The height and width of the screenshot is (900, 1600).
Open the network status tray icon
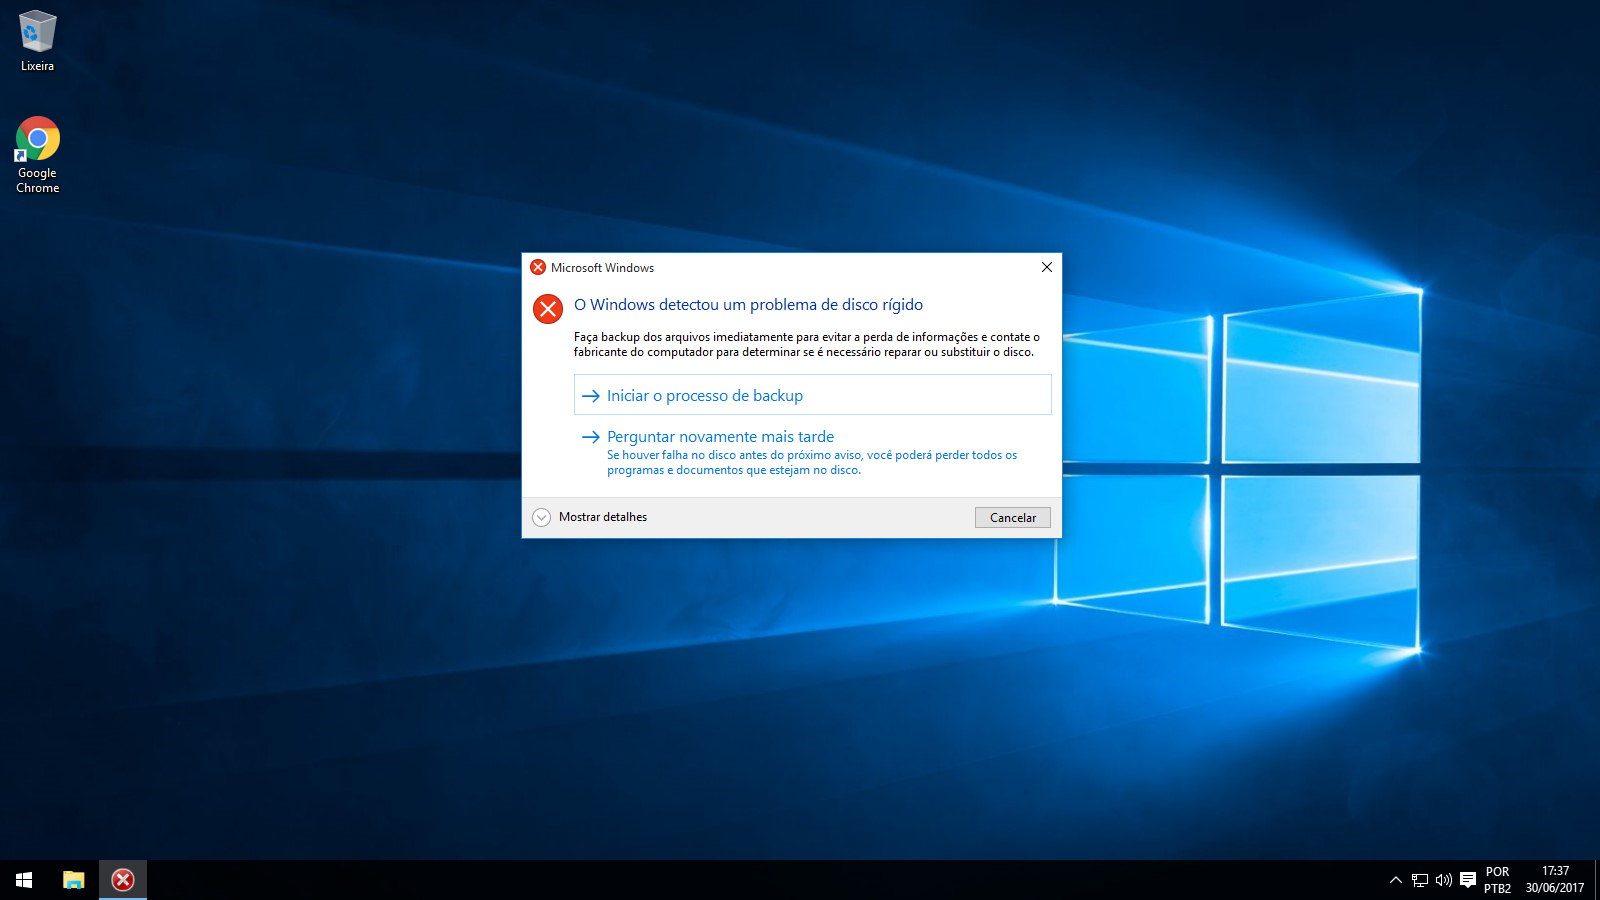click(x=1420, y=880)
